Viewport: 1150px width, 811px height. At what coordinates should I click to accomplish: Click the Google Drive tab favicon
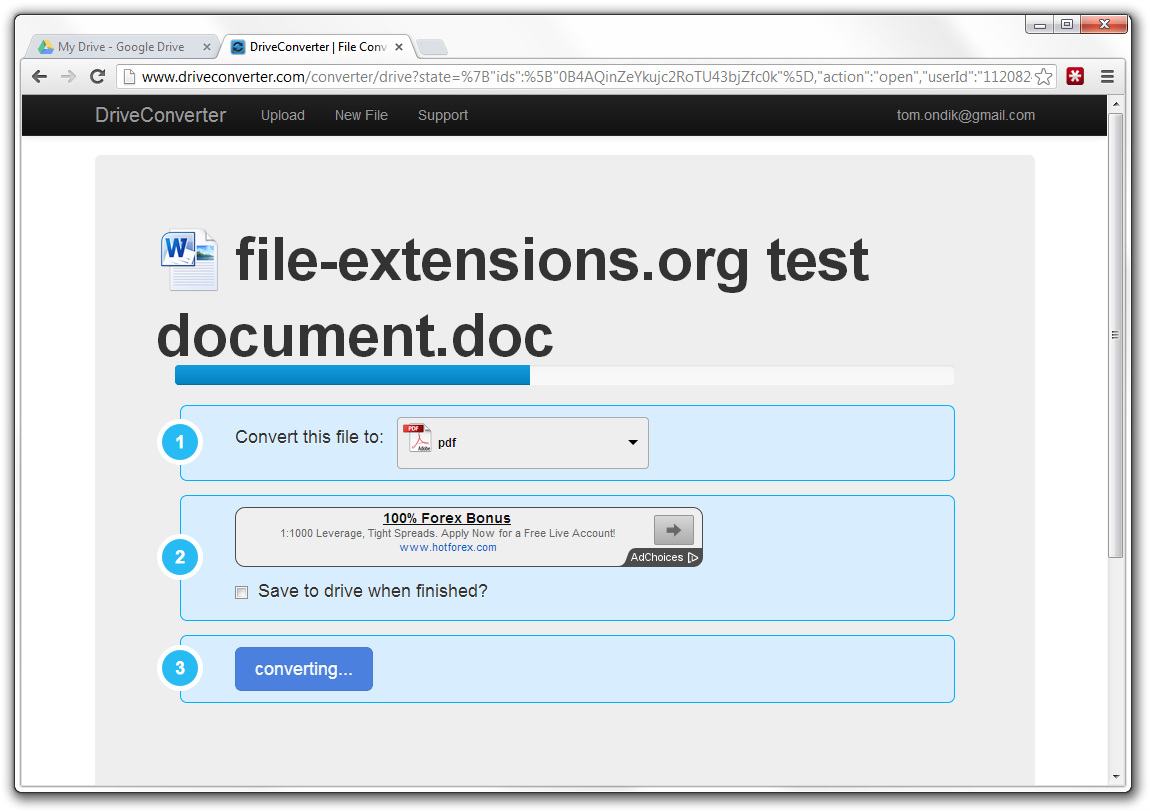[45, 47]
